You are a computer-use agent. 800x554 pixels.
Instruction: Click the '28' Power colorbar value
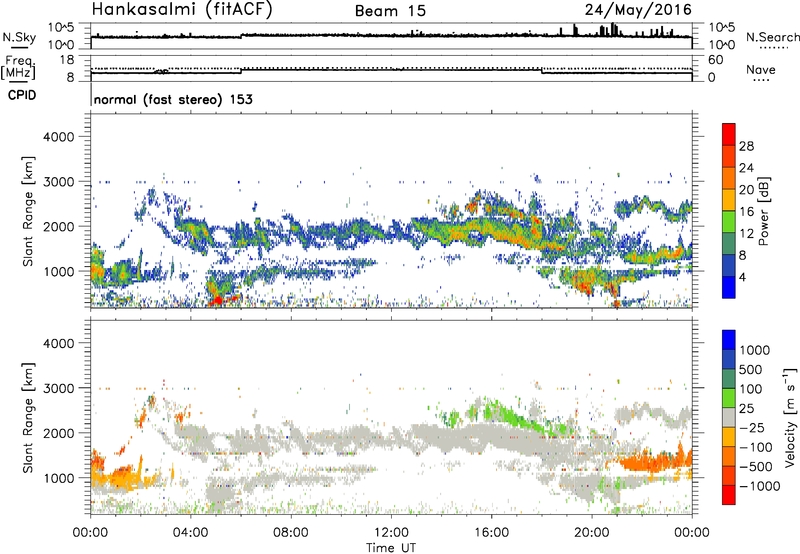coord(746,146)
